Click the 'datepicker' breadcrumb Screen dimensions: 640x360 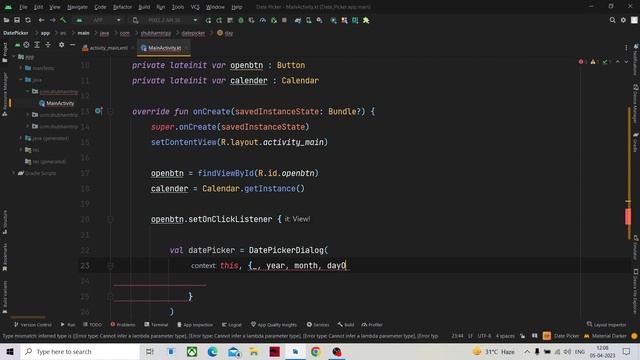coord(193,33)
